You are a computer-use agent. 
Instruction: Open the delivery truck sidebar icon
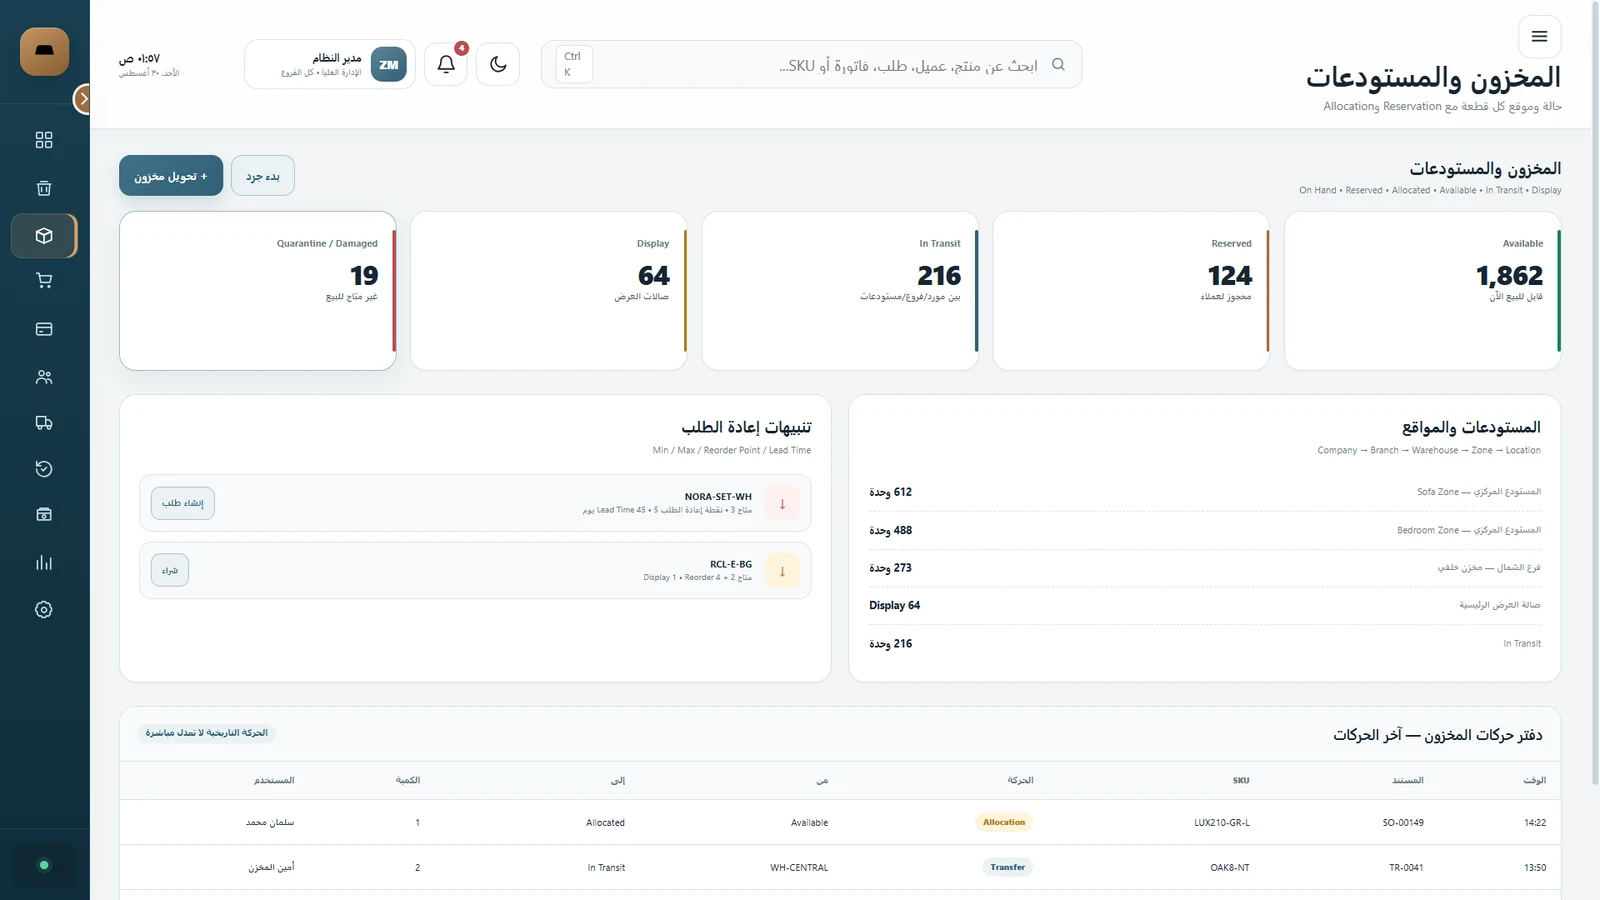(44, 423)
